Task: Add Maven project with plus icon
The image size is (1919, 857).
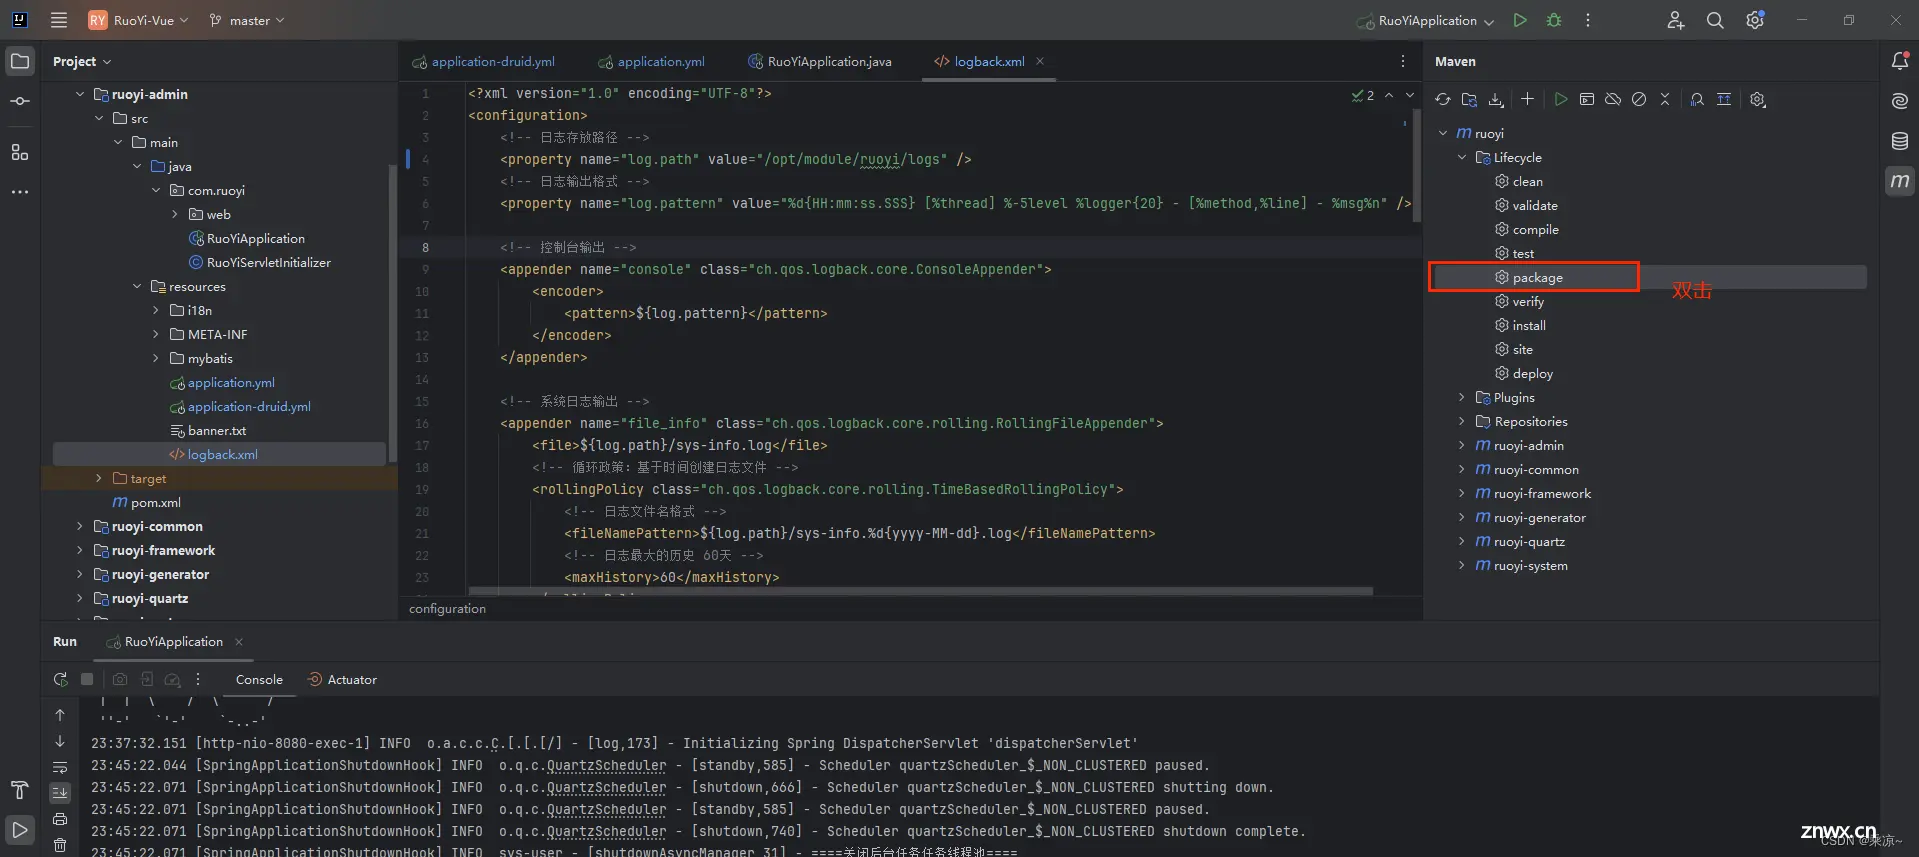Action: [x=1527, y=99]
